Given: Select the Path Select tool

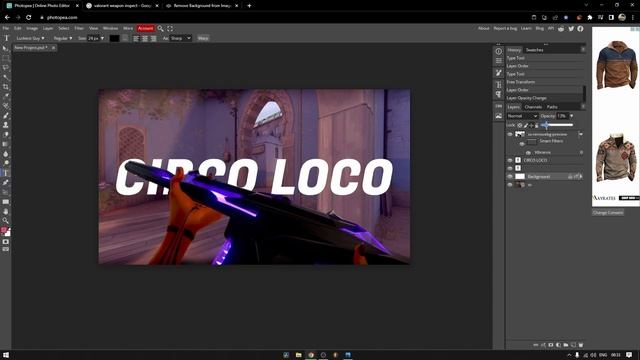Looking at the screenshot, I should [x=5, y=192].
